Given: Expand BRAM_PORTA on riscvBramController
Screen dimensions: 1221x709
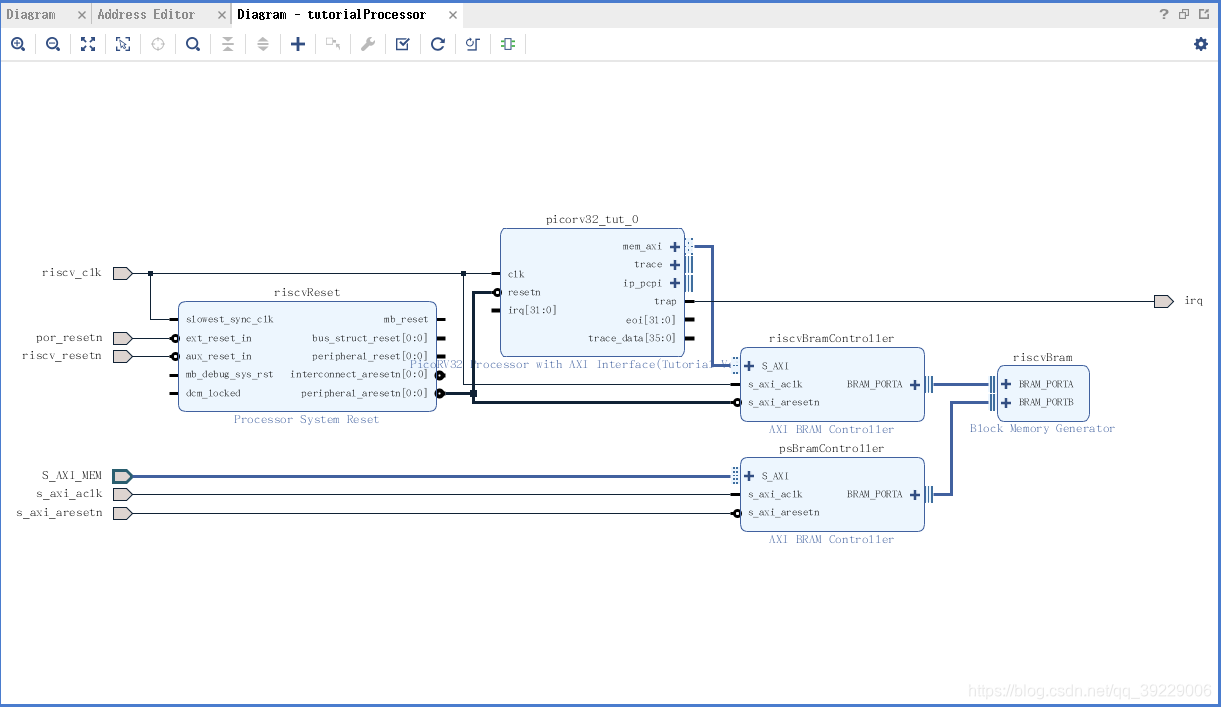Looking at the screenshot, I should (914, 385).
